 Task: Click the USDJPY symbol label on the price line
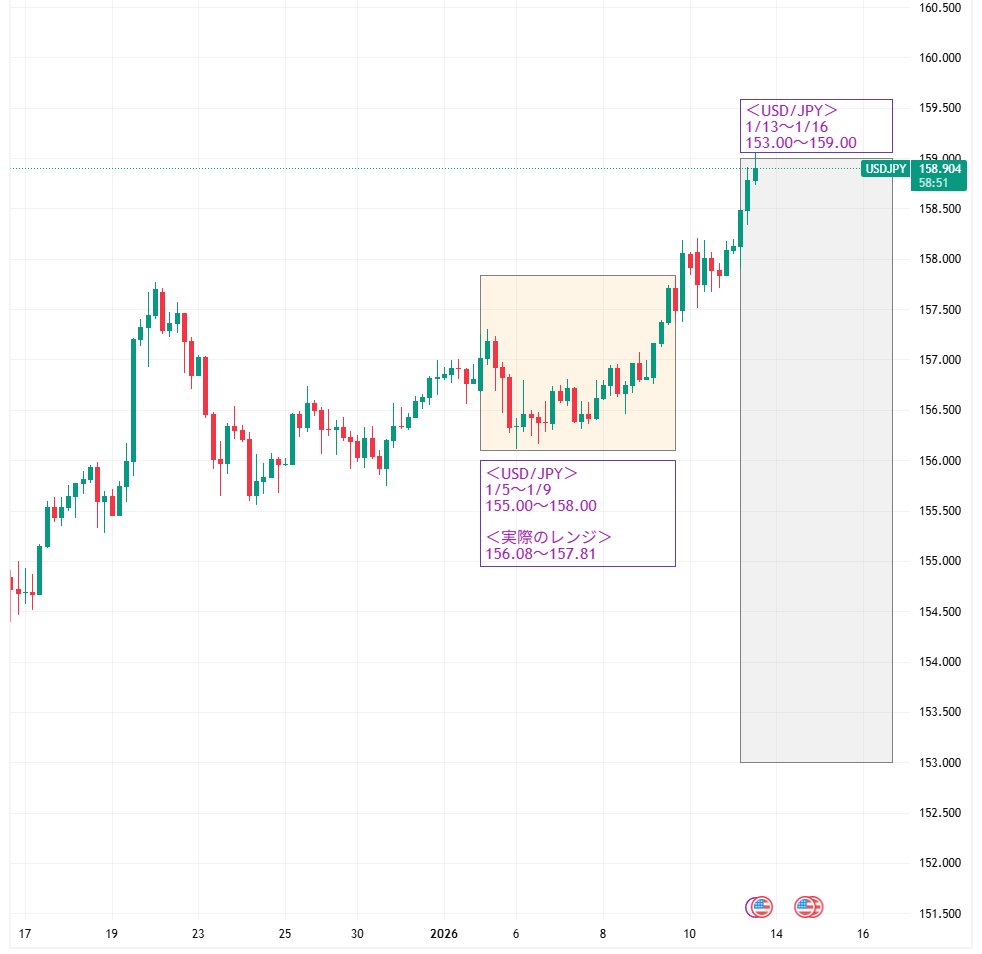(x=885, y=169)
